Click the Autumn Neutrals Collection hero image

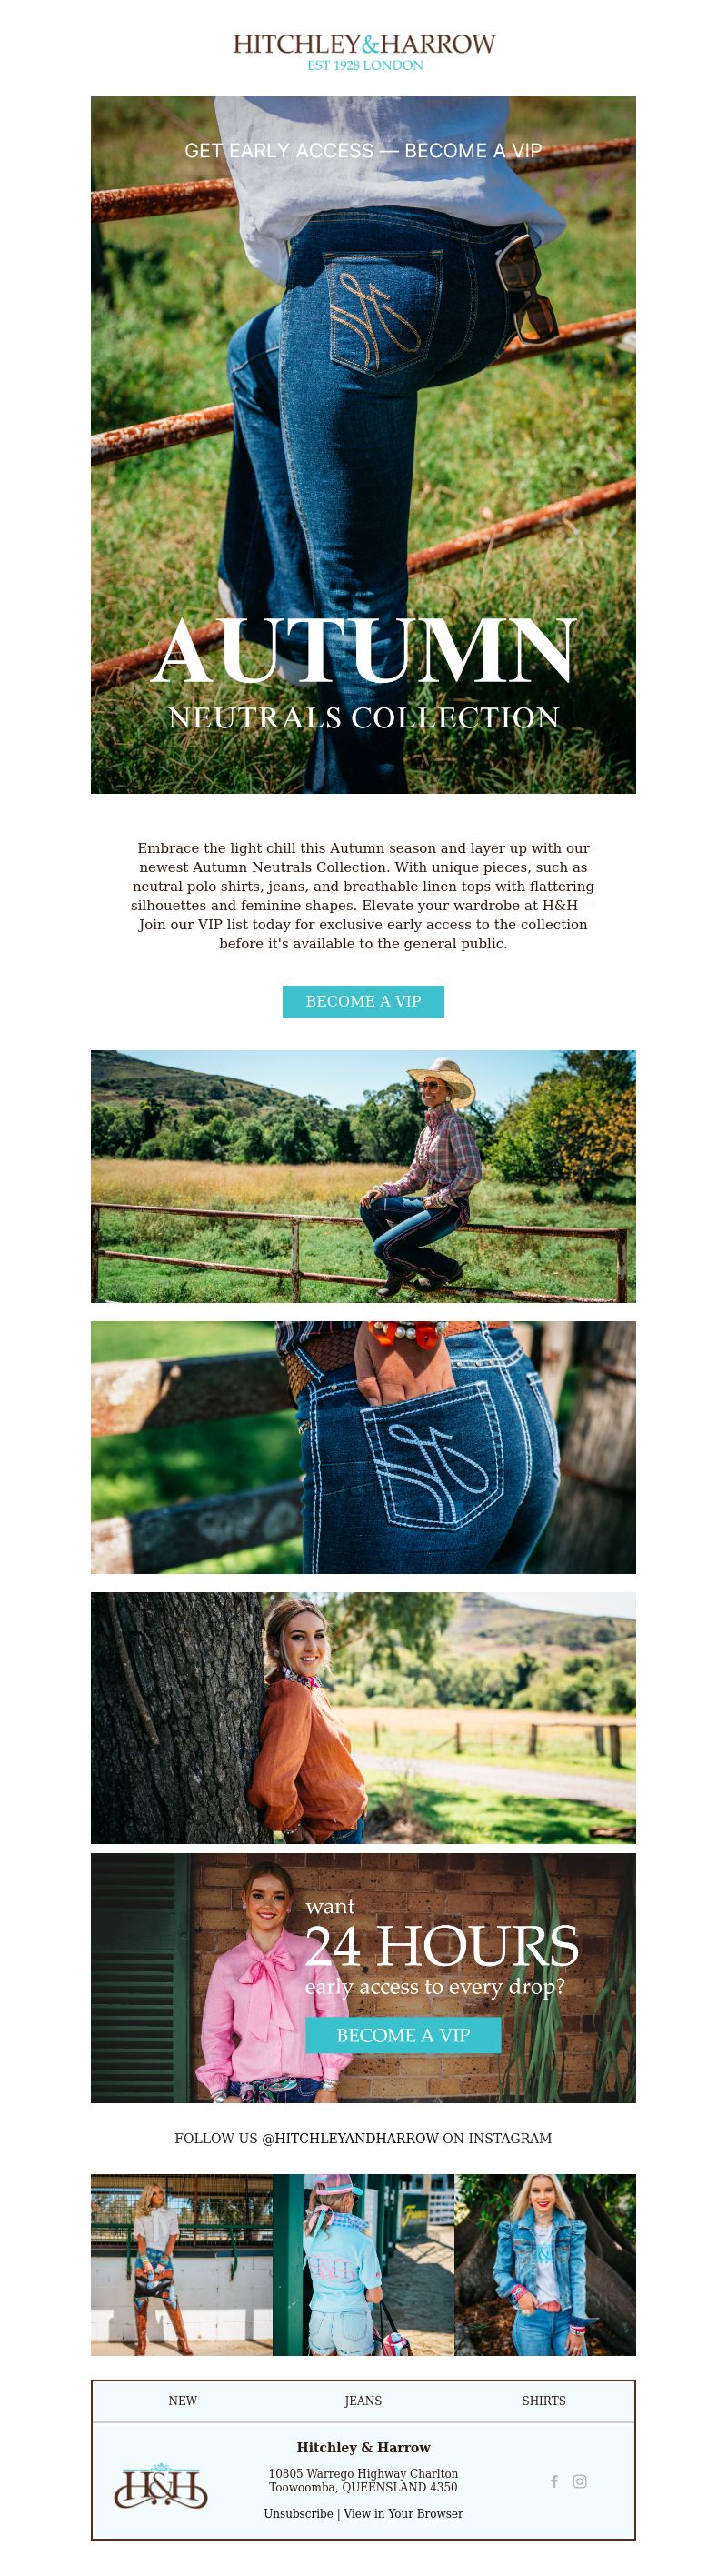[363, 445]
